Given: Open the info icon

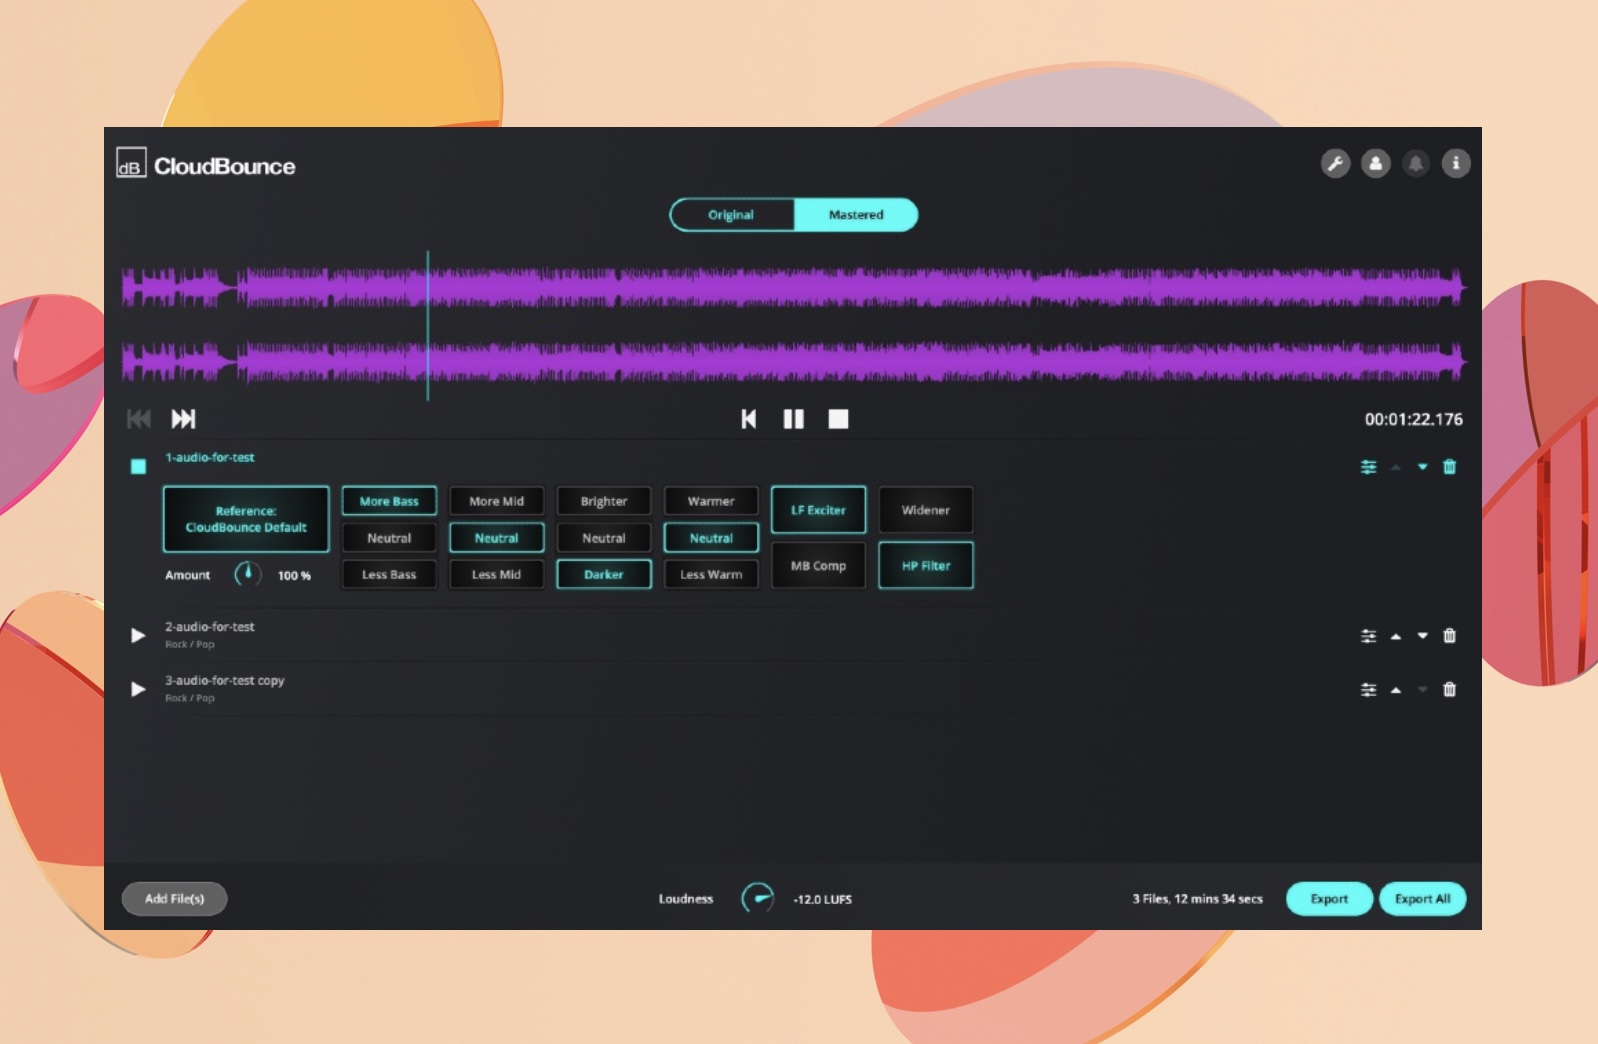Looking at the screenshot, I should click(1455, 163).
